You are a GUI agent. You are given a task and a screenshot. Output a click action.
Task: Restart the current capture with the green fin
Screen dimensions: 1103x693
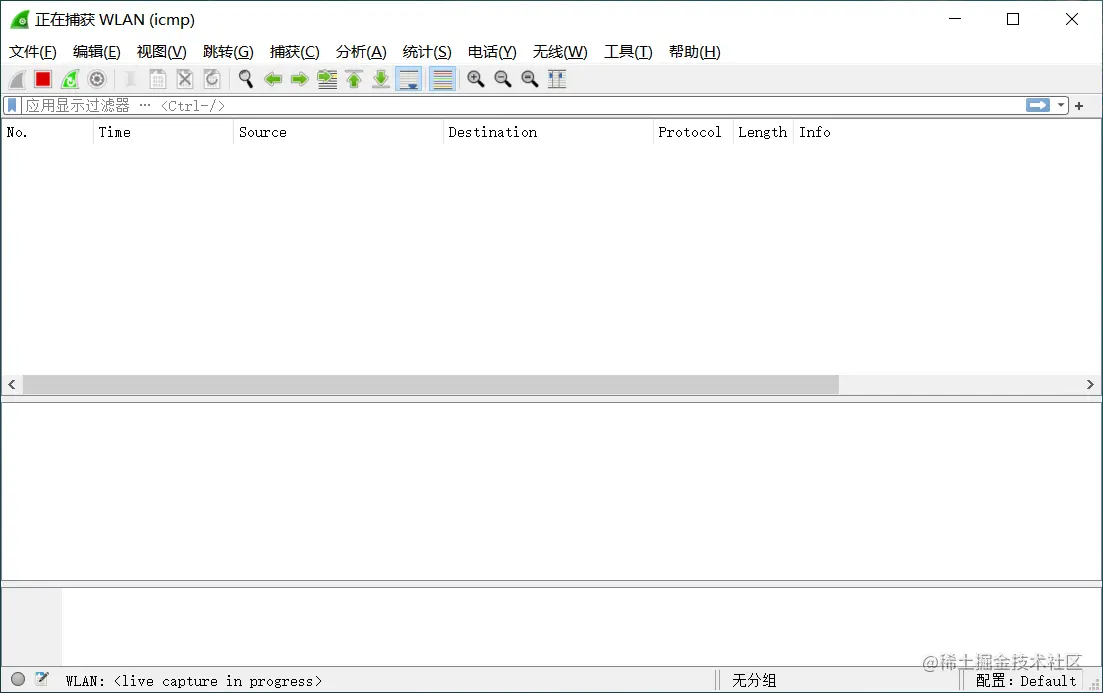coord(70,80)
